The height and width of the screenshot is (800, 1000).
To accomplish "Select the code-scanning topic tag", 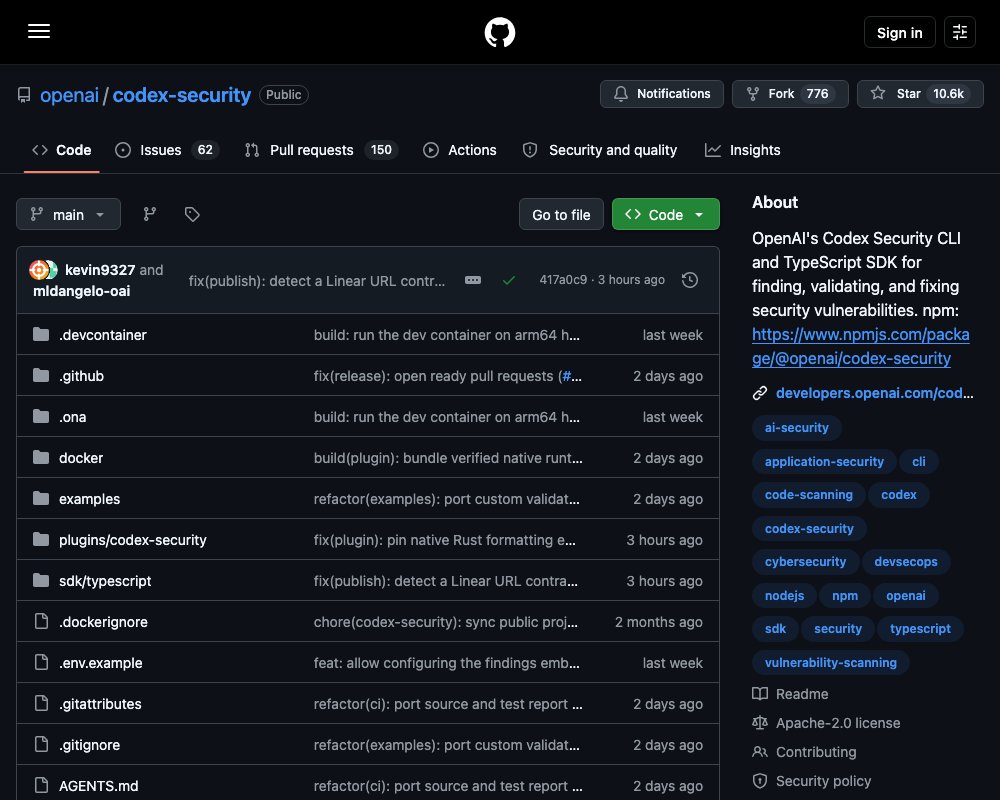I will [809, 494].
